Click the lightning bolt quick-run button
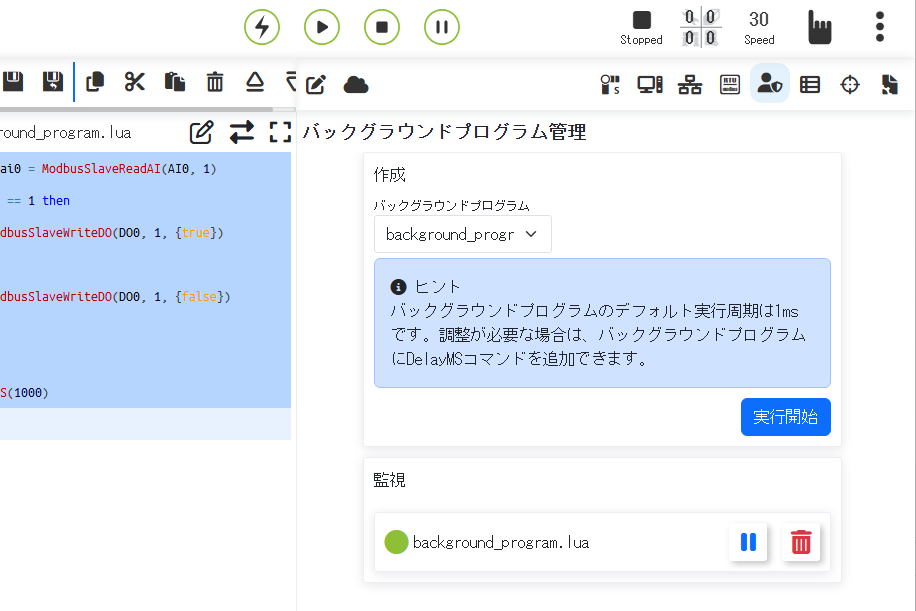Image resolution: width=916 pixels, height=611 pixels. pyautogui.click(x=262, y=27)
